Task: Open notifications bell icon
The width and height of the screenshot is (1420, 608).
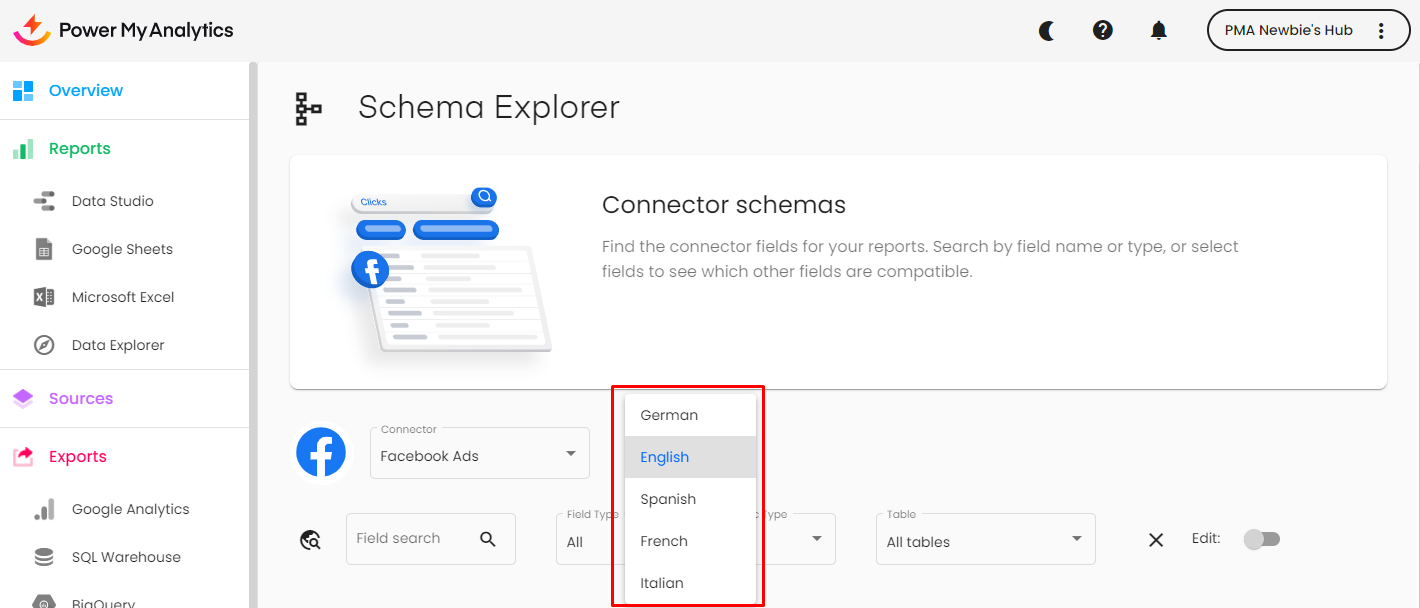Action: tap(1159, 31)
